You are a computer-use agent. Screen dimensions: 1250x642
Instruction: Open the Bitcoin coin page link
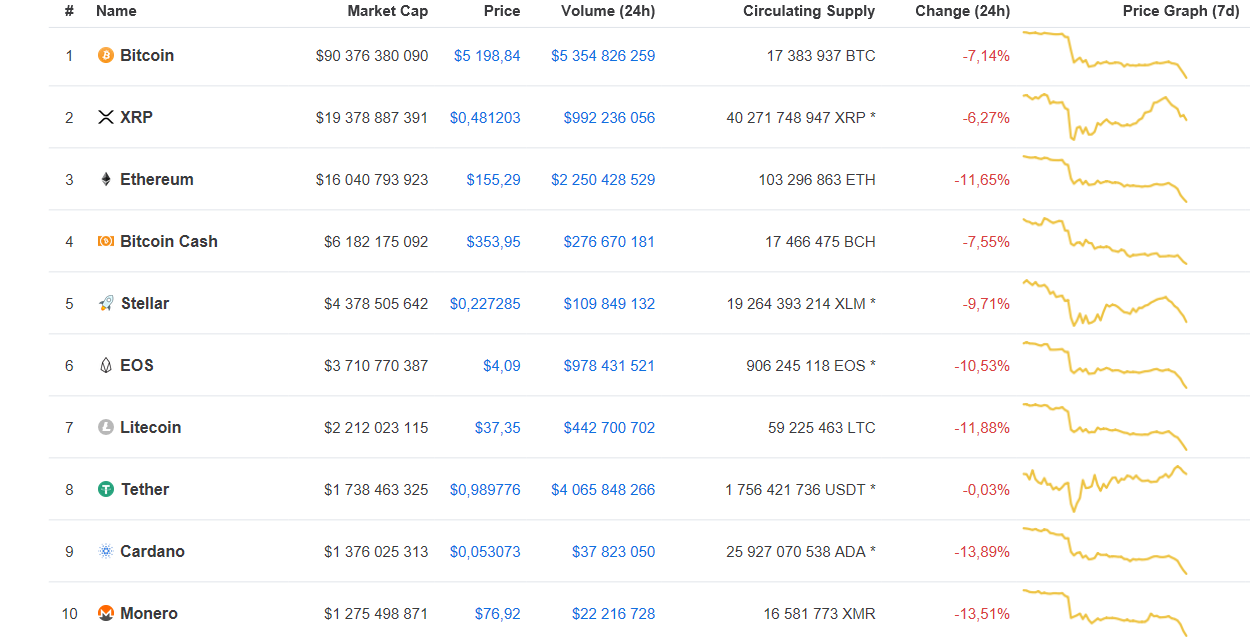tap(147, 56)
